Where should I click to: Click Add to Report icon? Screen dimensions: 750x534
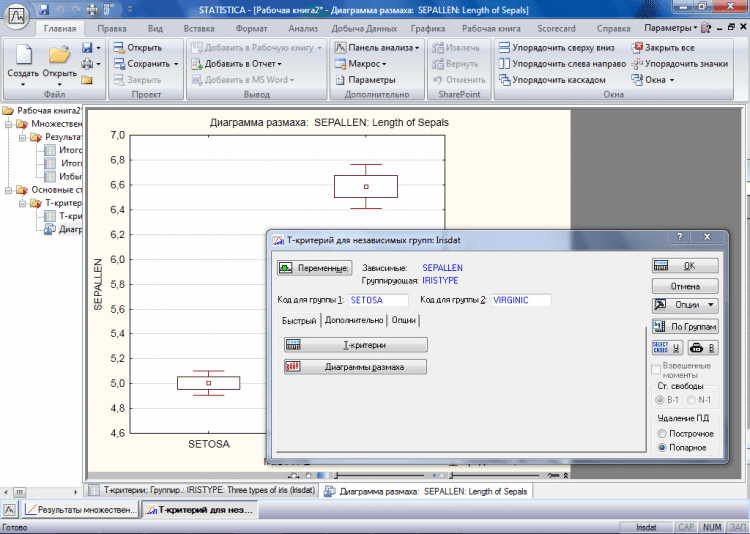[x=197, y=64]
